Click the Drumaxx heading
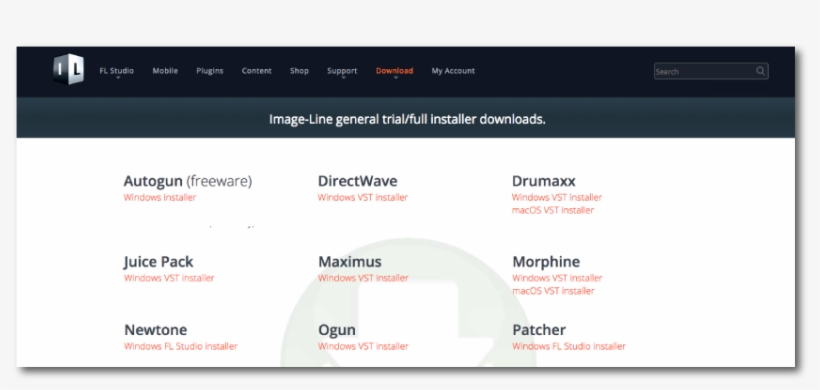Image resolution: width=820 pixels, height=390 pixels. click(x=544, y=181)
